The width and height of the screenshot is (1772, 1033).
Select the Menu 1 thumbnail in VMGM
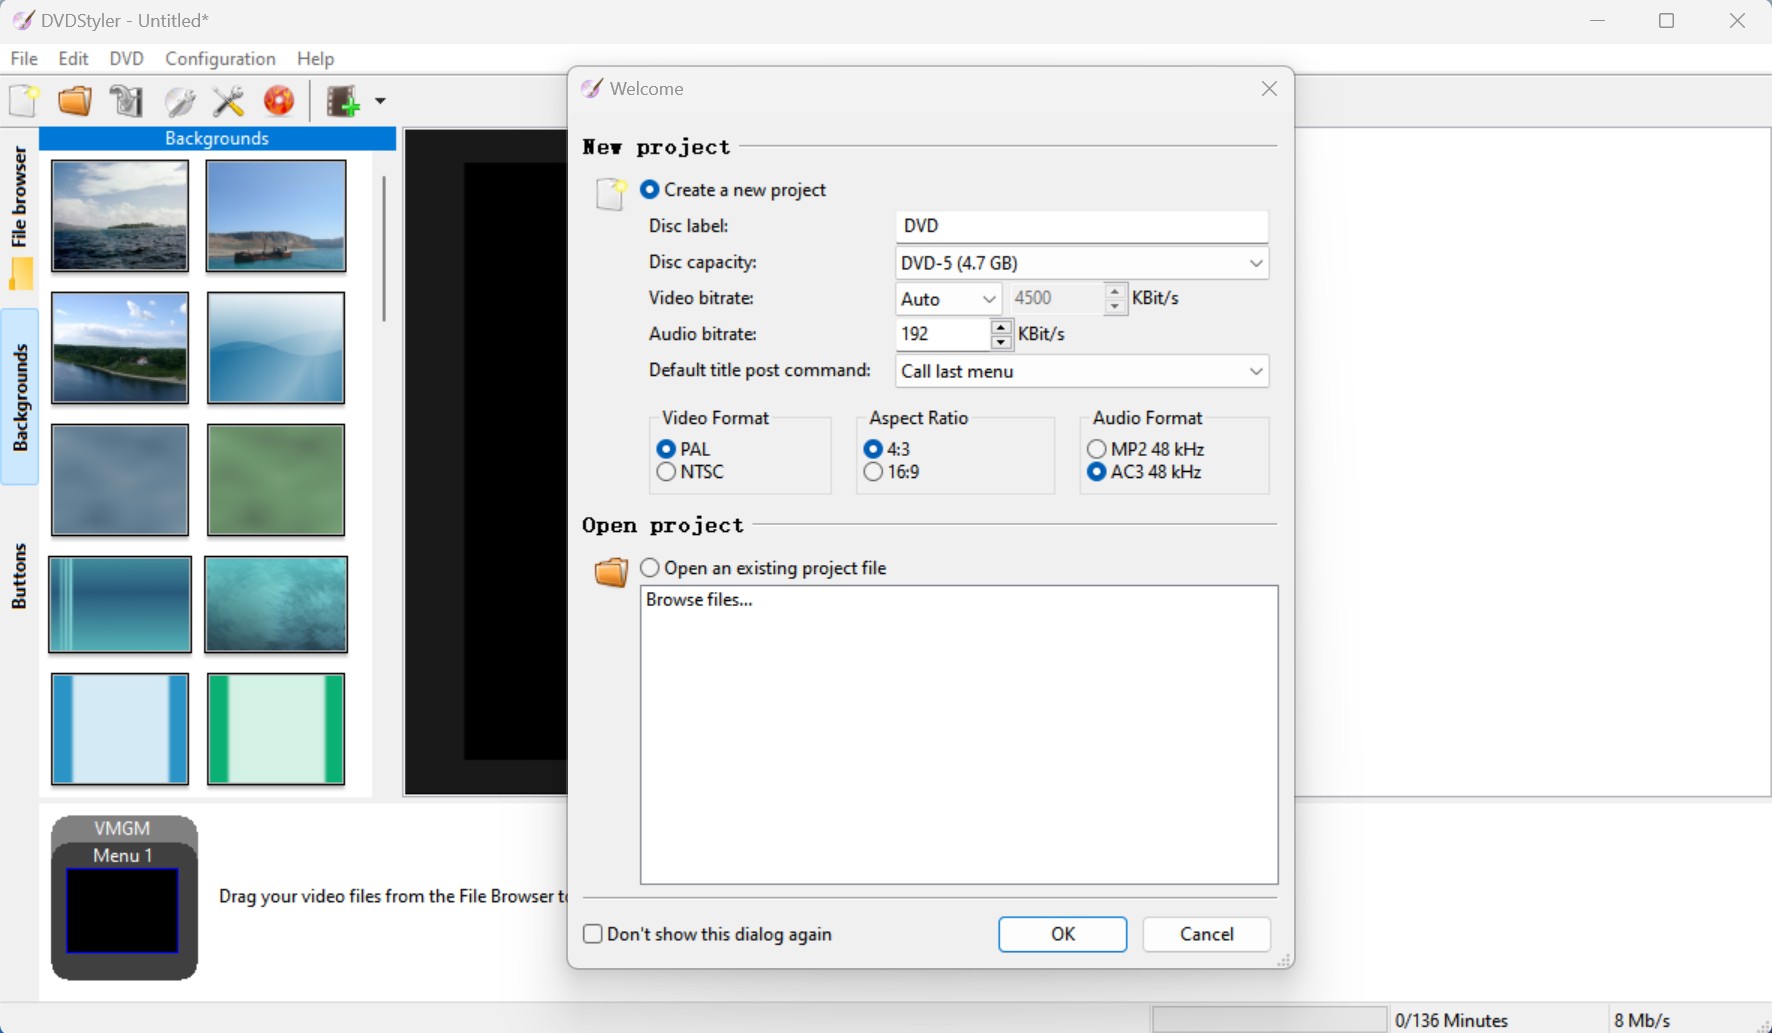[x=122, y=911]
